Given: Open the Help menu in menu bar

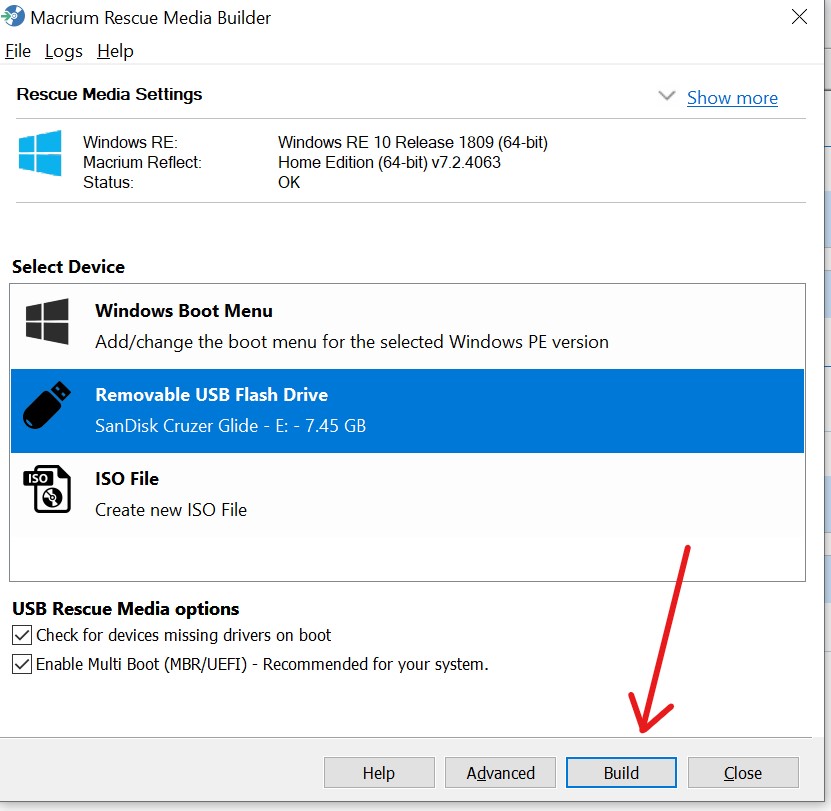Looking at the screenshot, I should pyautogui.click(x=115, y=51).
